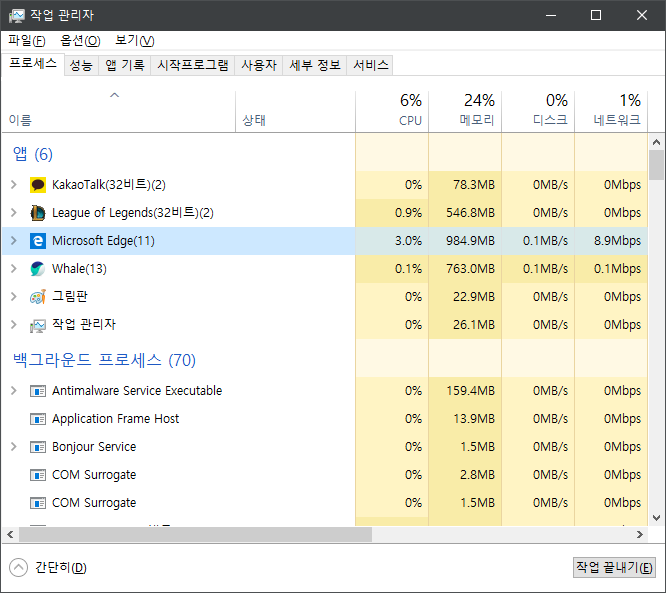666x593 pixels.
Task: Click the 백그라운드 프로세스 (70) header
Action: point(104,360)
